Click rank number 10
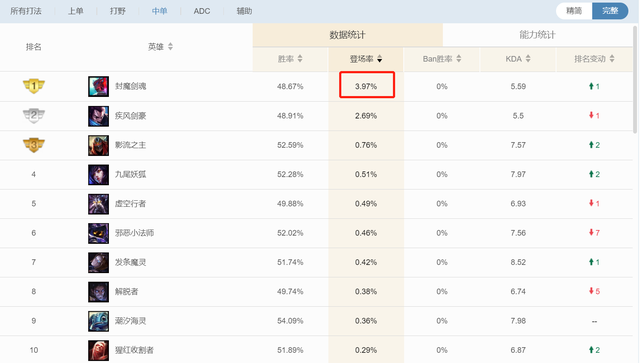This screenshot has height=363, width=640. 33,350
